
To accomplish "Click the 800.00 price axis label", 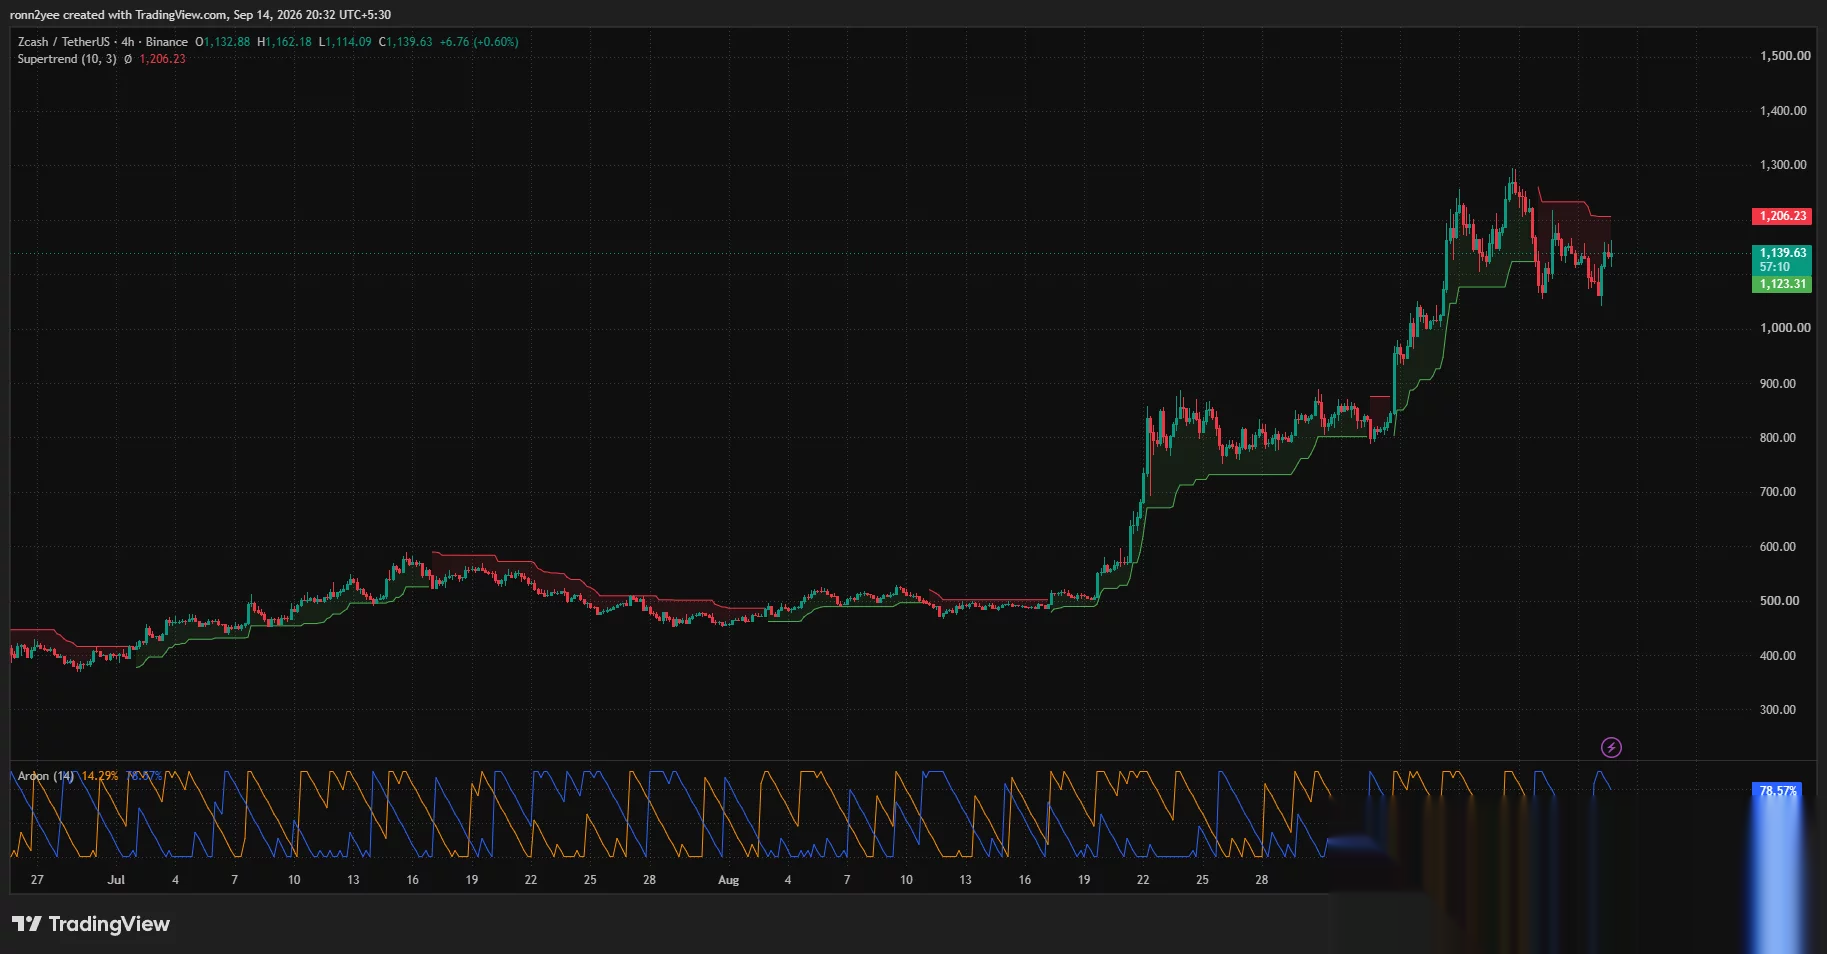I will point(1778,438).
